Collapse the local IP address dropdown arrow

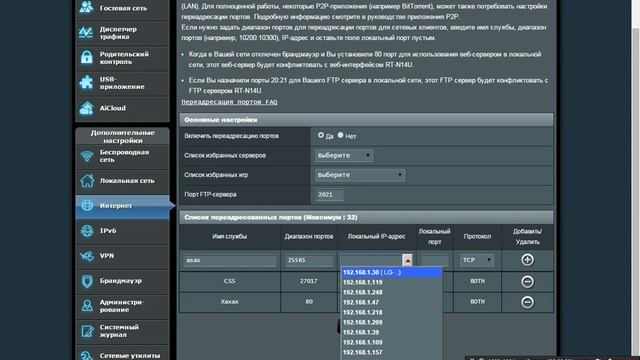click(407, 260)
